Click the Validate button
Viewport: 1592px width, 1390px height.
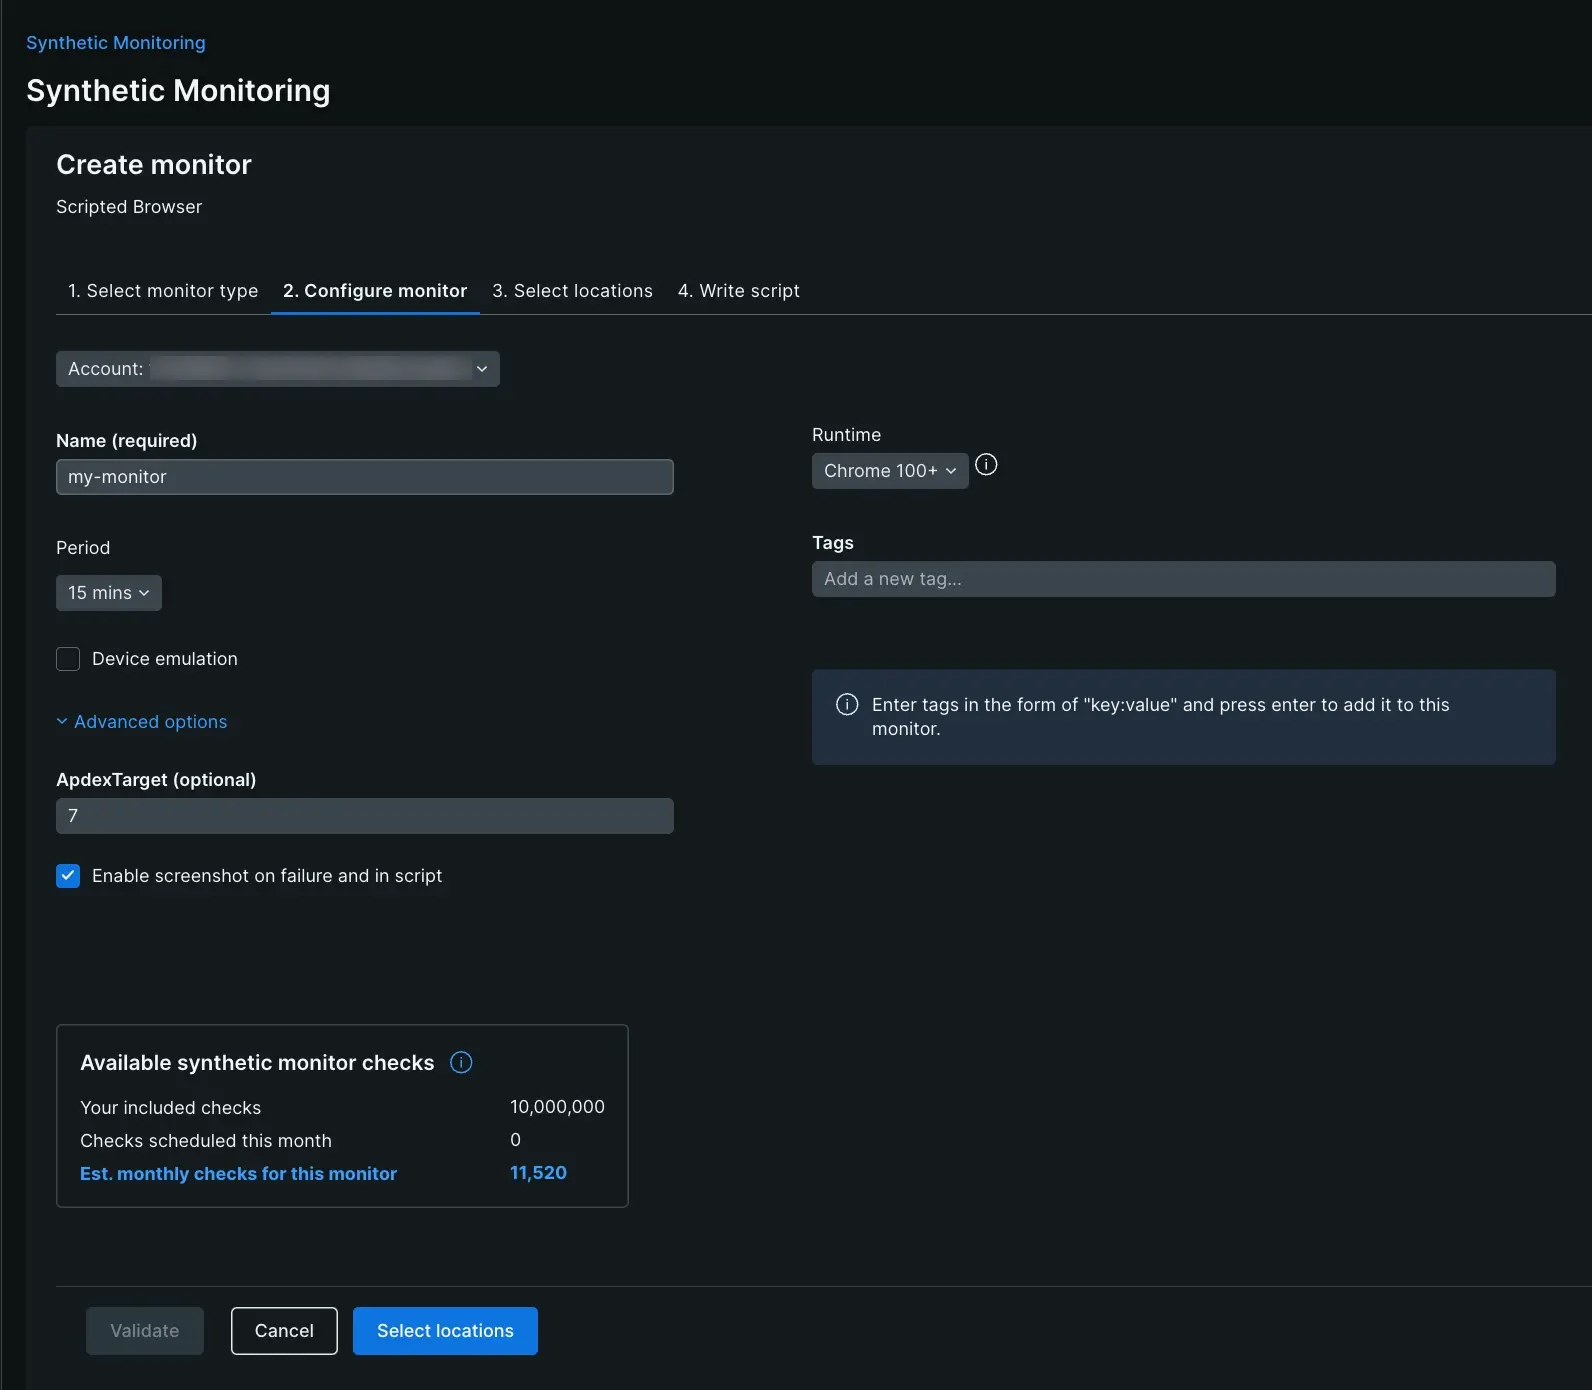145,1331
